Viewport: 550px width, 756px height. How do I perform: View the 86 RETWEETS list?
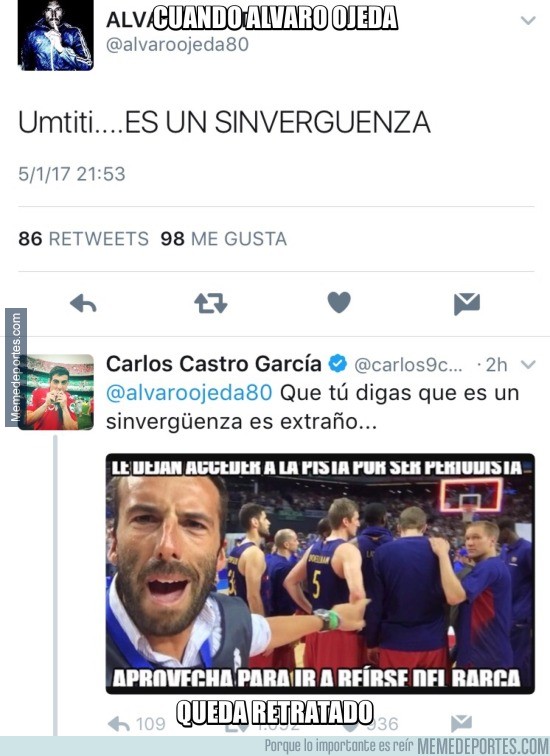[83, 239]
